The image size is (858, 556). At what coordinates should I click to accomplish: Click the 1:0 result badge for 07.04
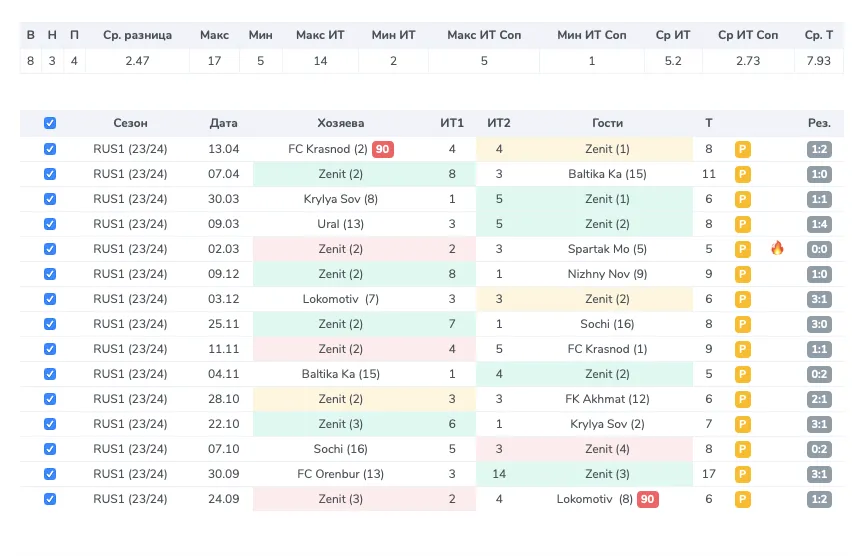pyautogui.click(x=819, y=175)
